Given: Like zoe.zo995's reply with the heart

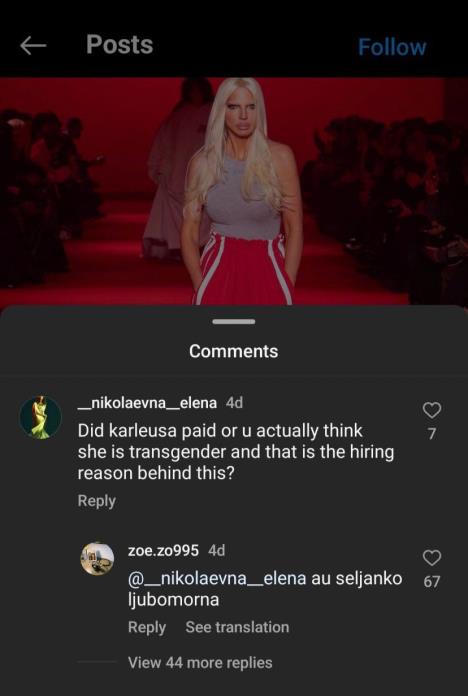Looking at the screenshot, I should point(432,558).
